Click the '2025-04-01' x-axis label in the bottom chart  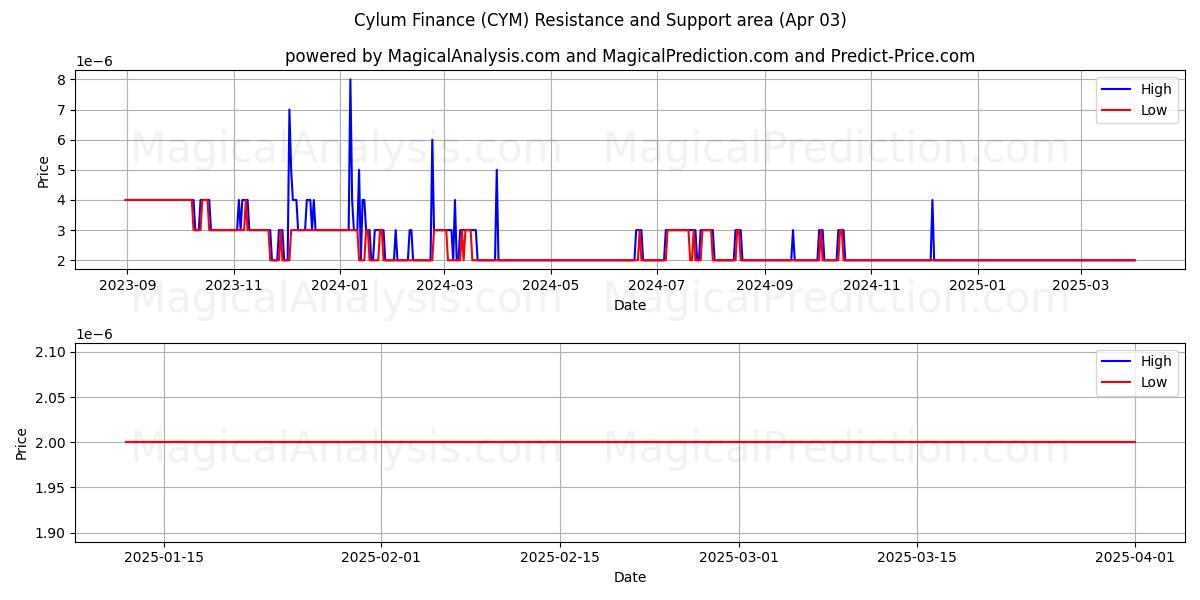[x=1135, y=558]
